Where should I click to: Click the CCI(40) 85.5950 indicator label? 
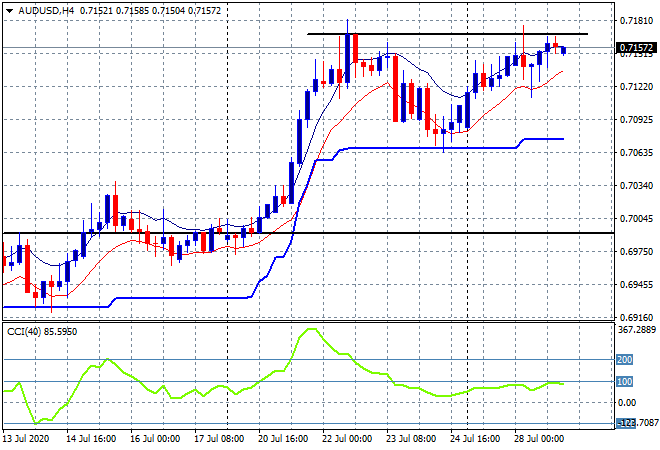pos(42,332)
